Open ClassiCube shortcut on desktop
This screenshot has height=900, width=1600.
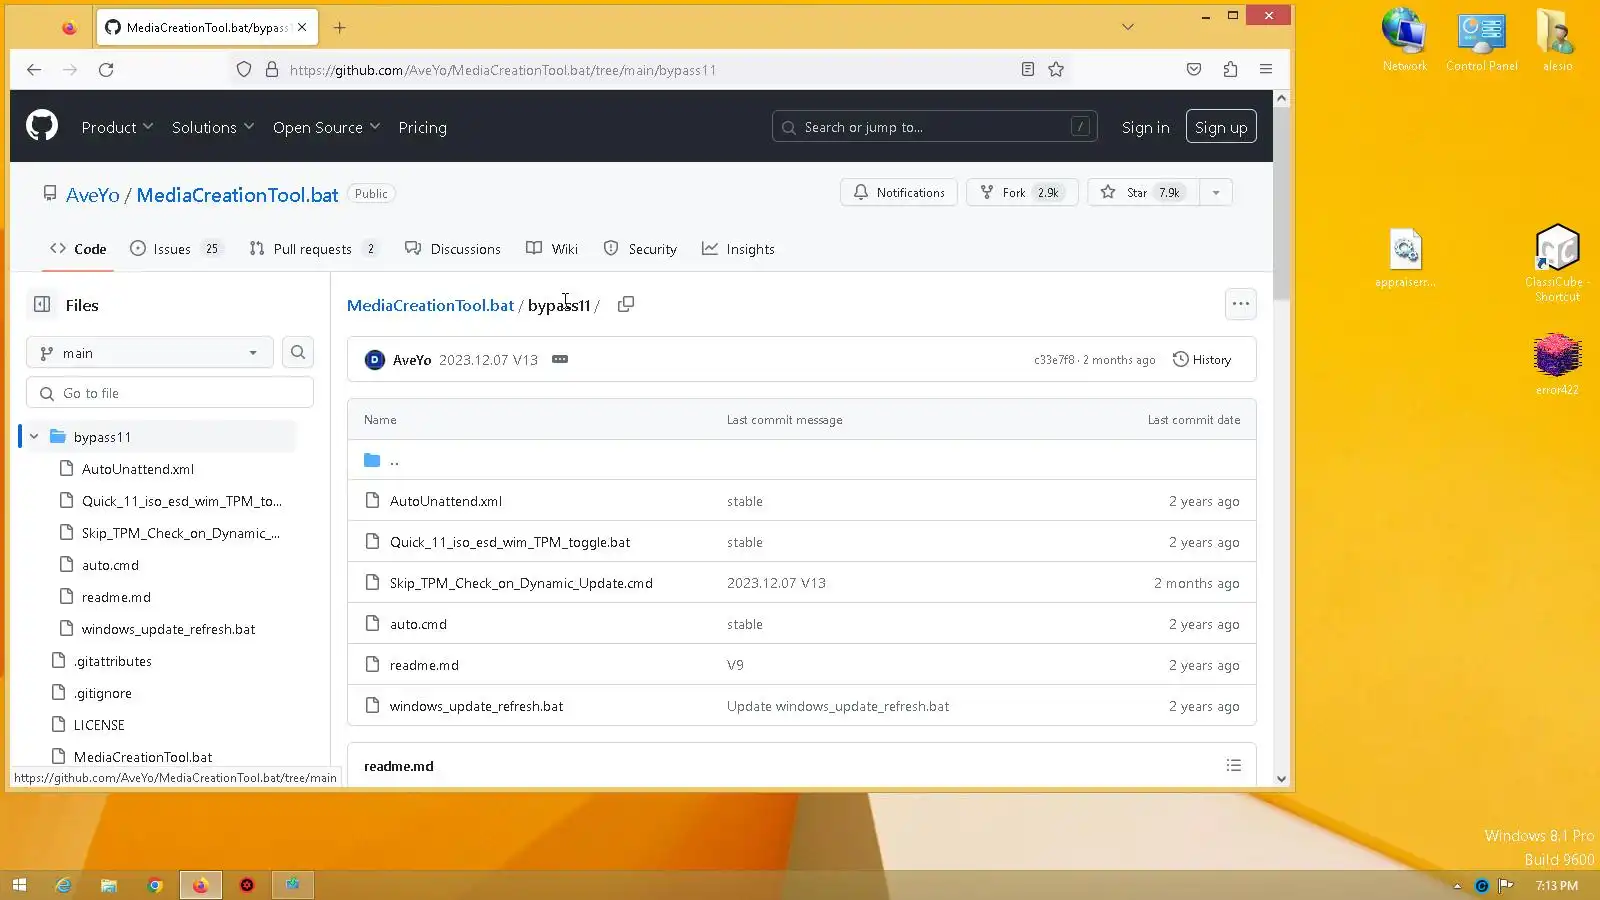coord(1557,264)
